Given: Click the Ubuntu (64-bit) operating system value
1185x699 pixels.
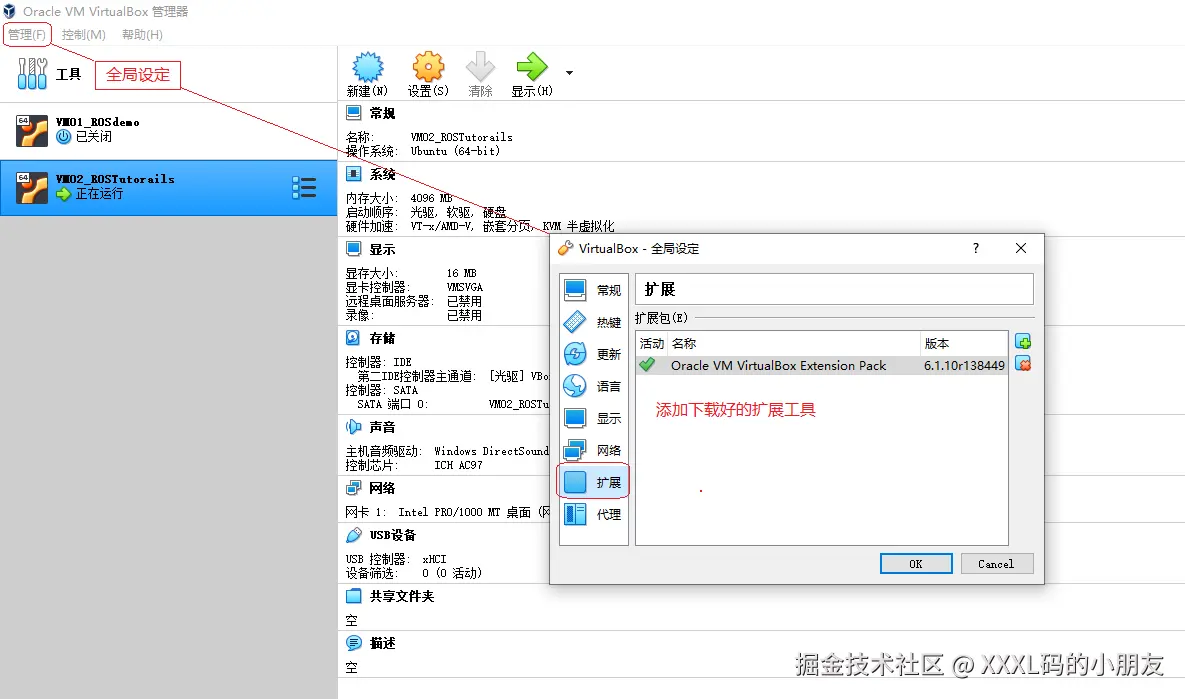Looking at the screenshot, I should point(455,151).
